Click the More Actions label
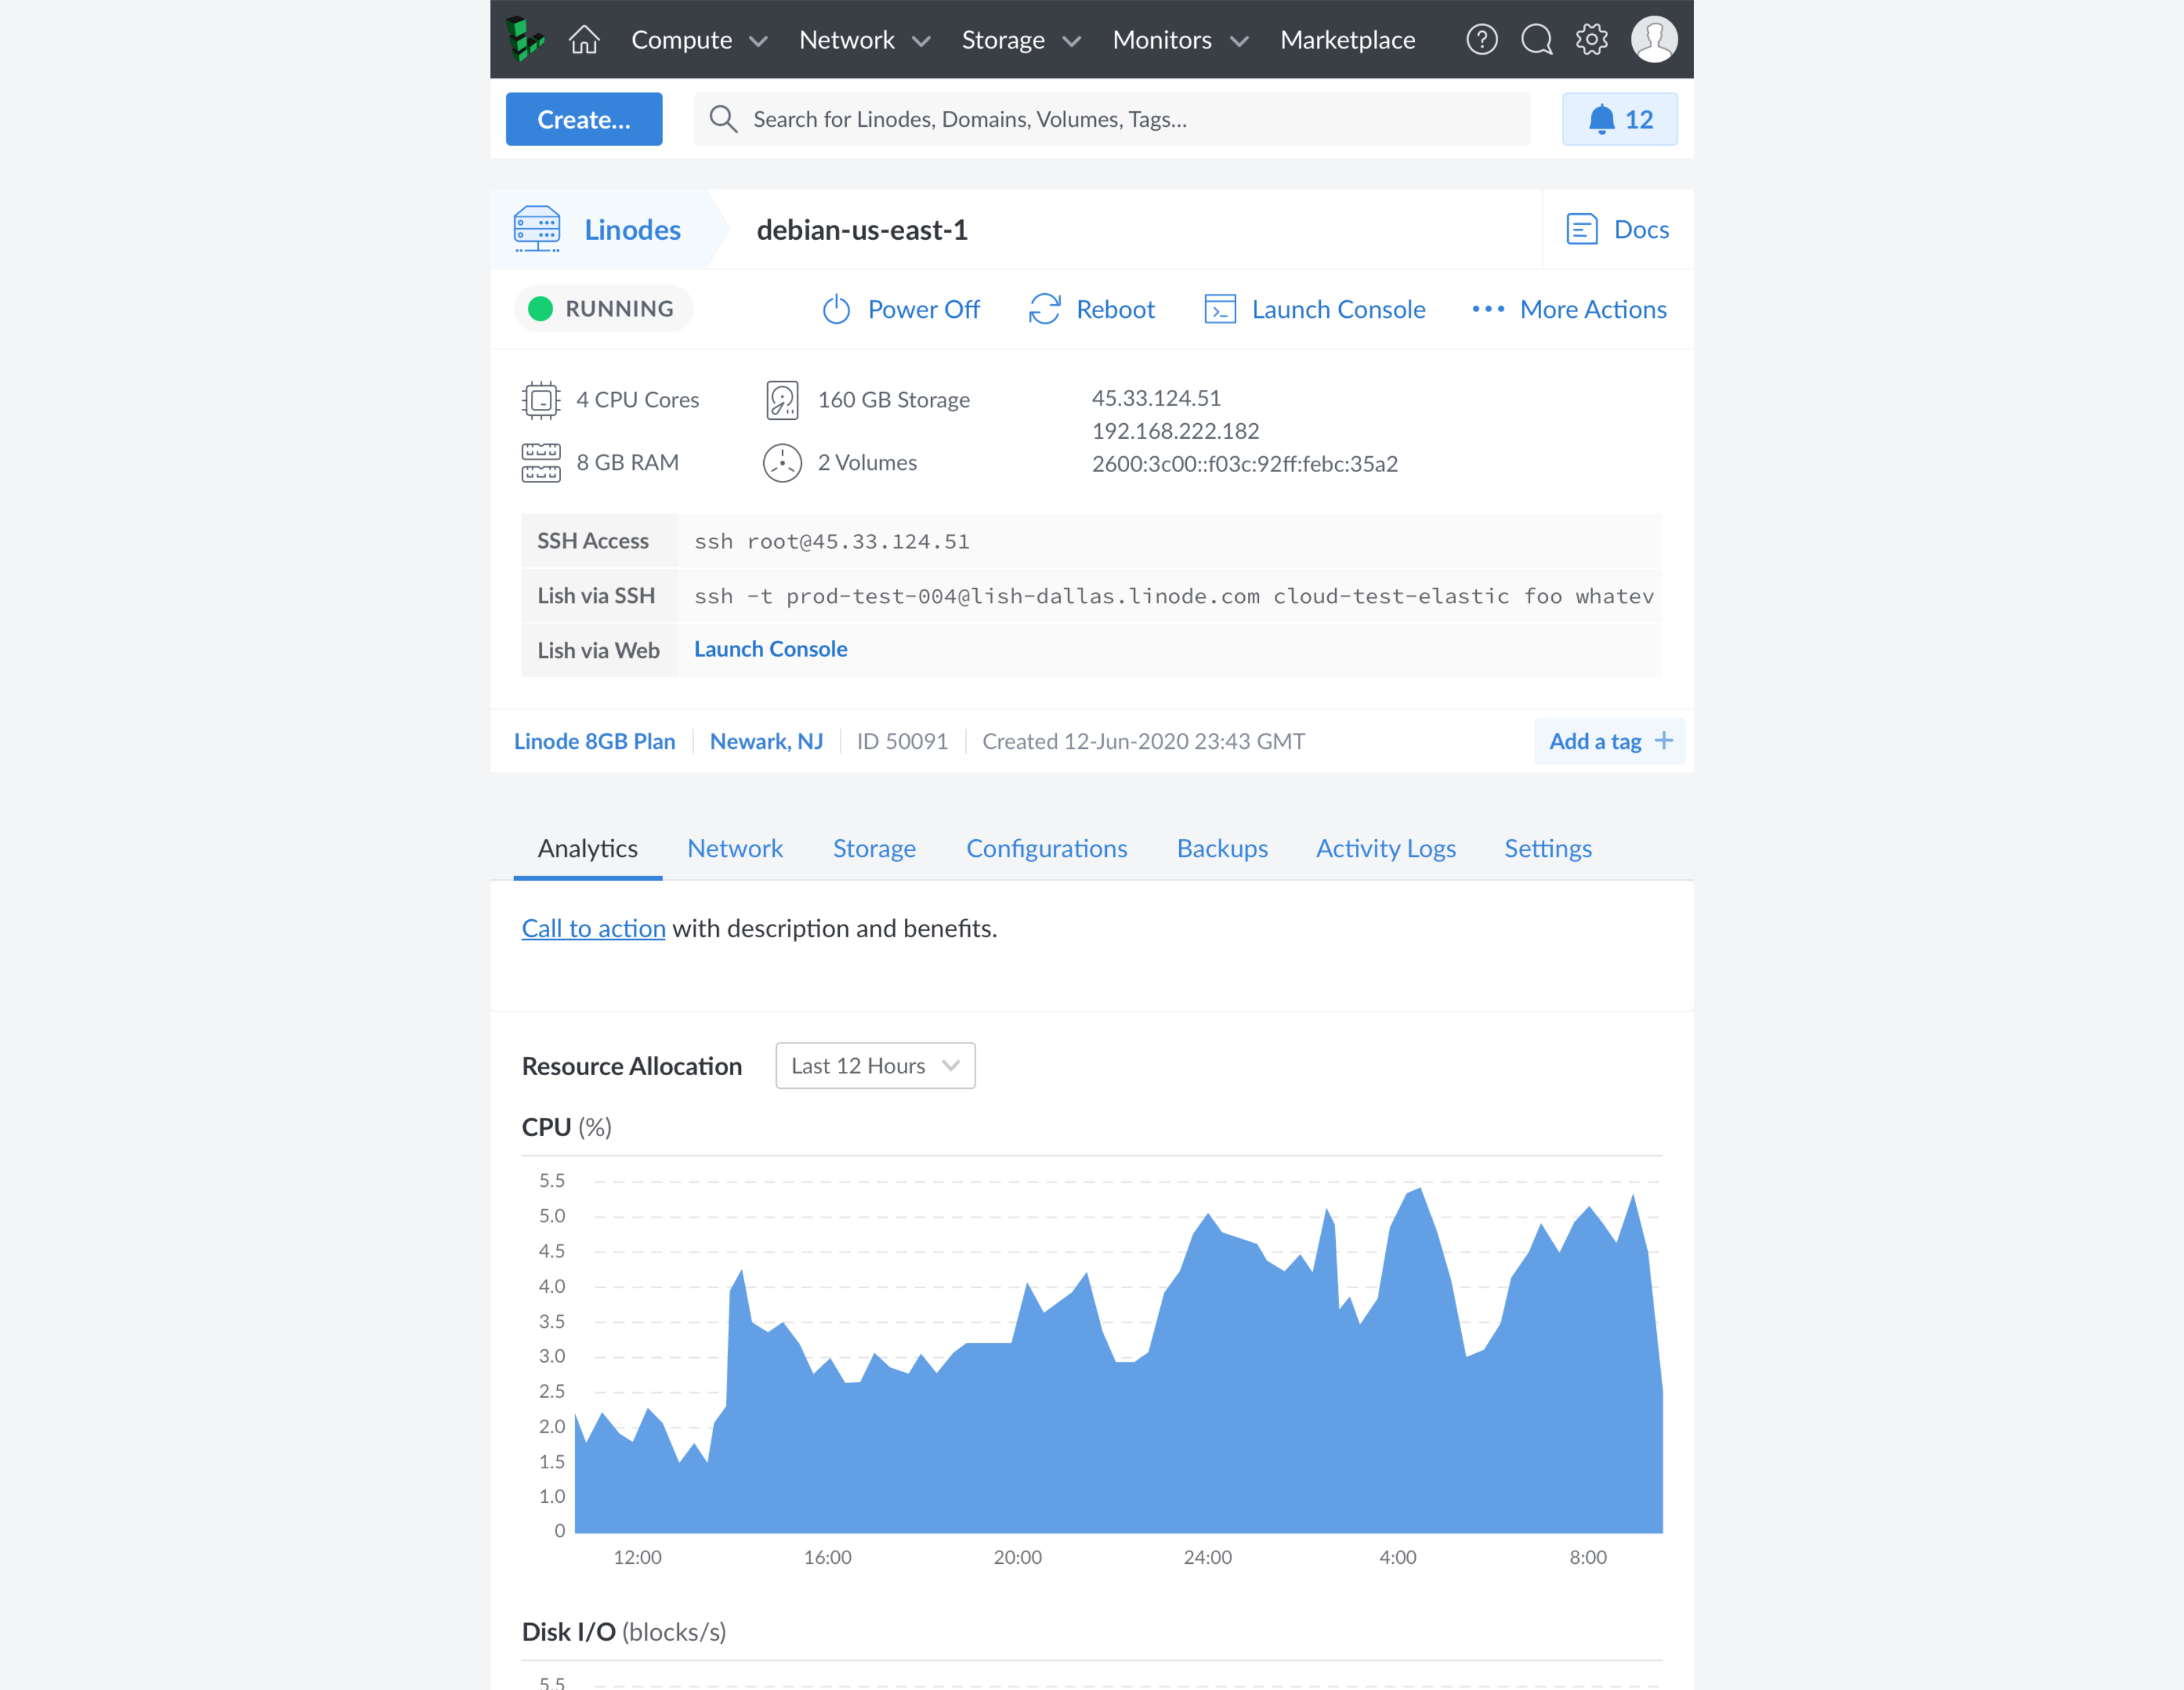This screenshot has height=1690, width=2184. (x=1593, y=309)
